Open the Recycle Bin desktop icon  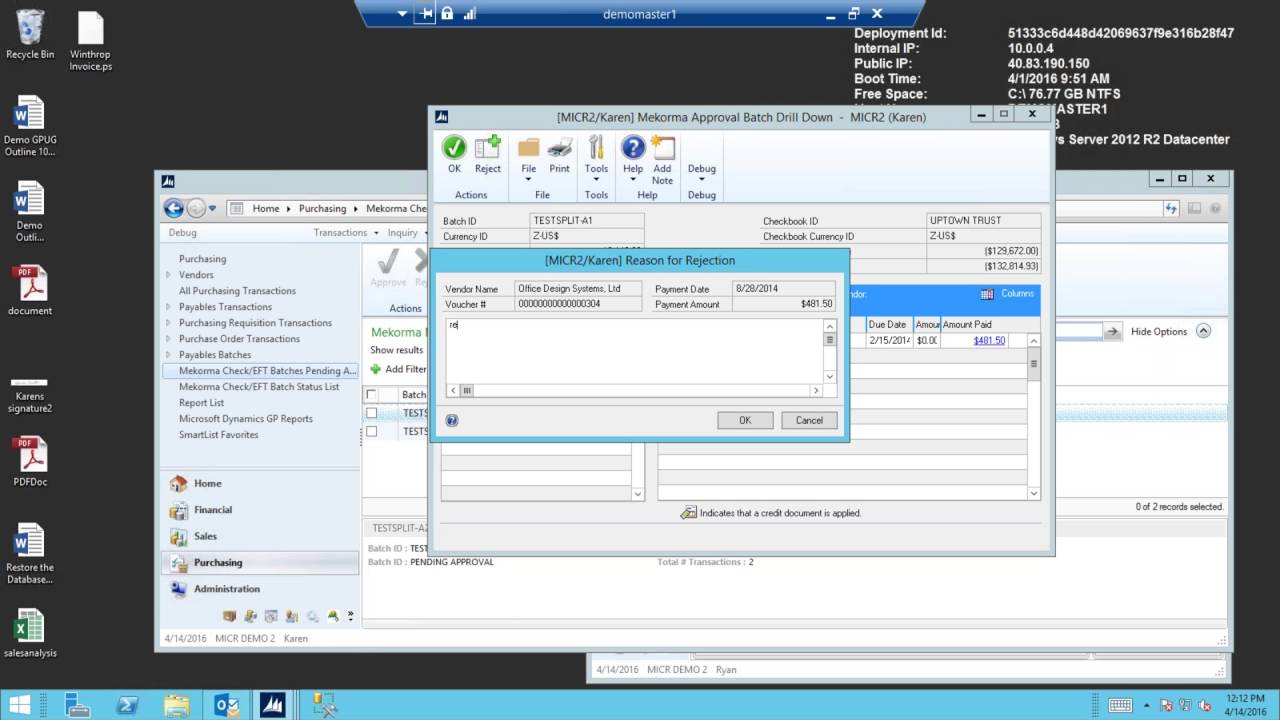coord(30,33)
